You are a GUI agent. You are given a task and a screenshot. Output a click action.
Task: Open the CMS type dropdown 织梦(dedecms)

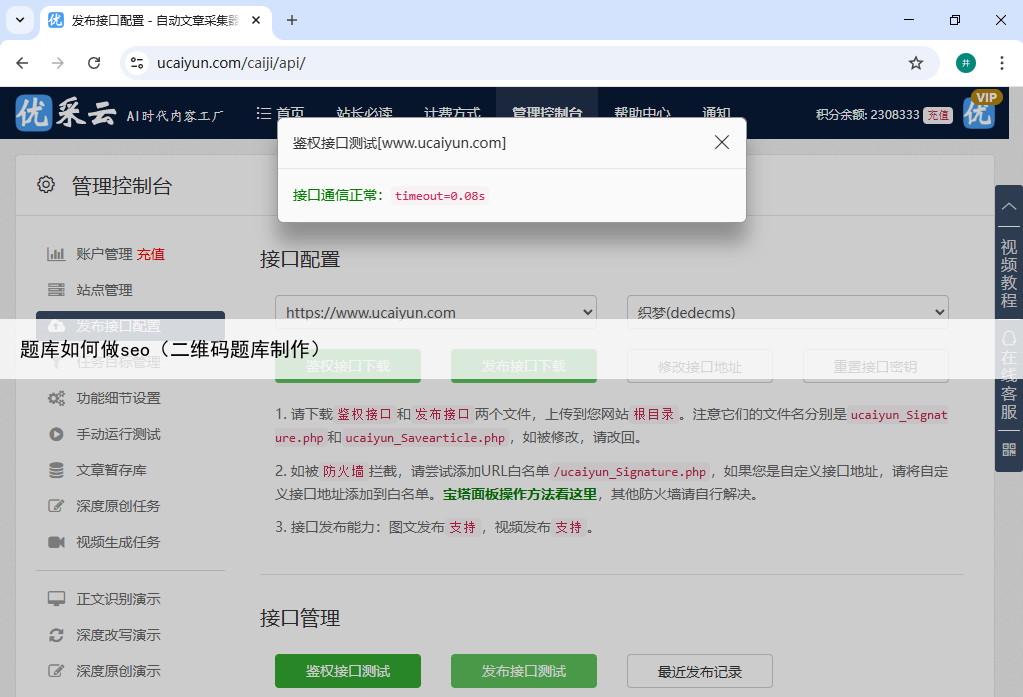tap(787, 312)
